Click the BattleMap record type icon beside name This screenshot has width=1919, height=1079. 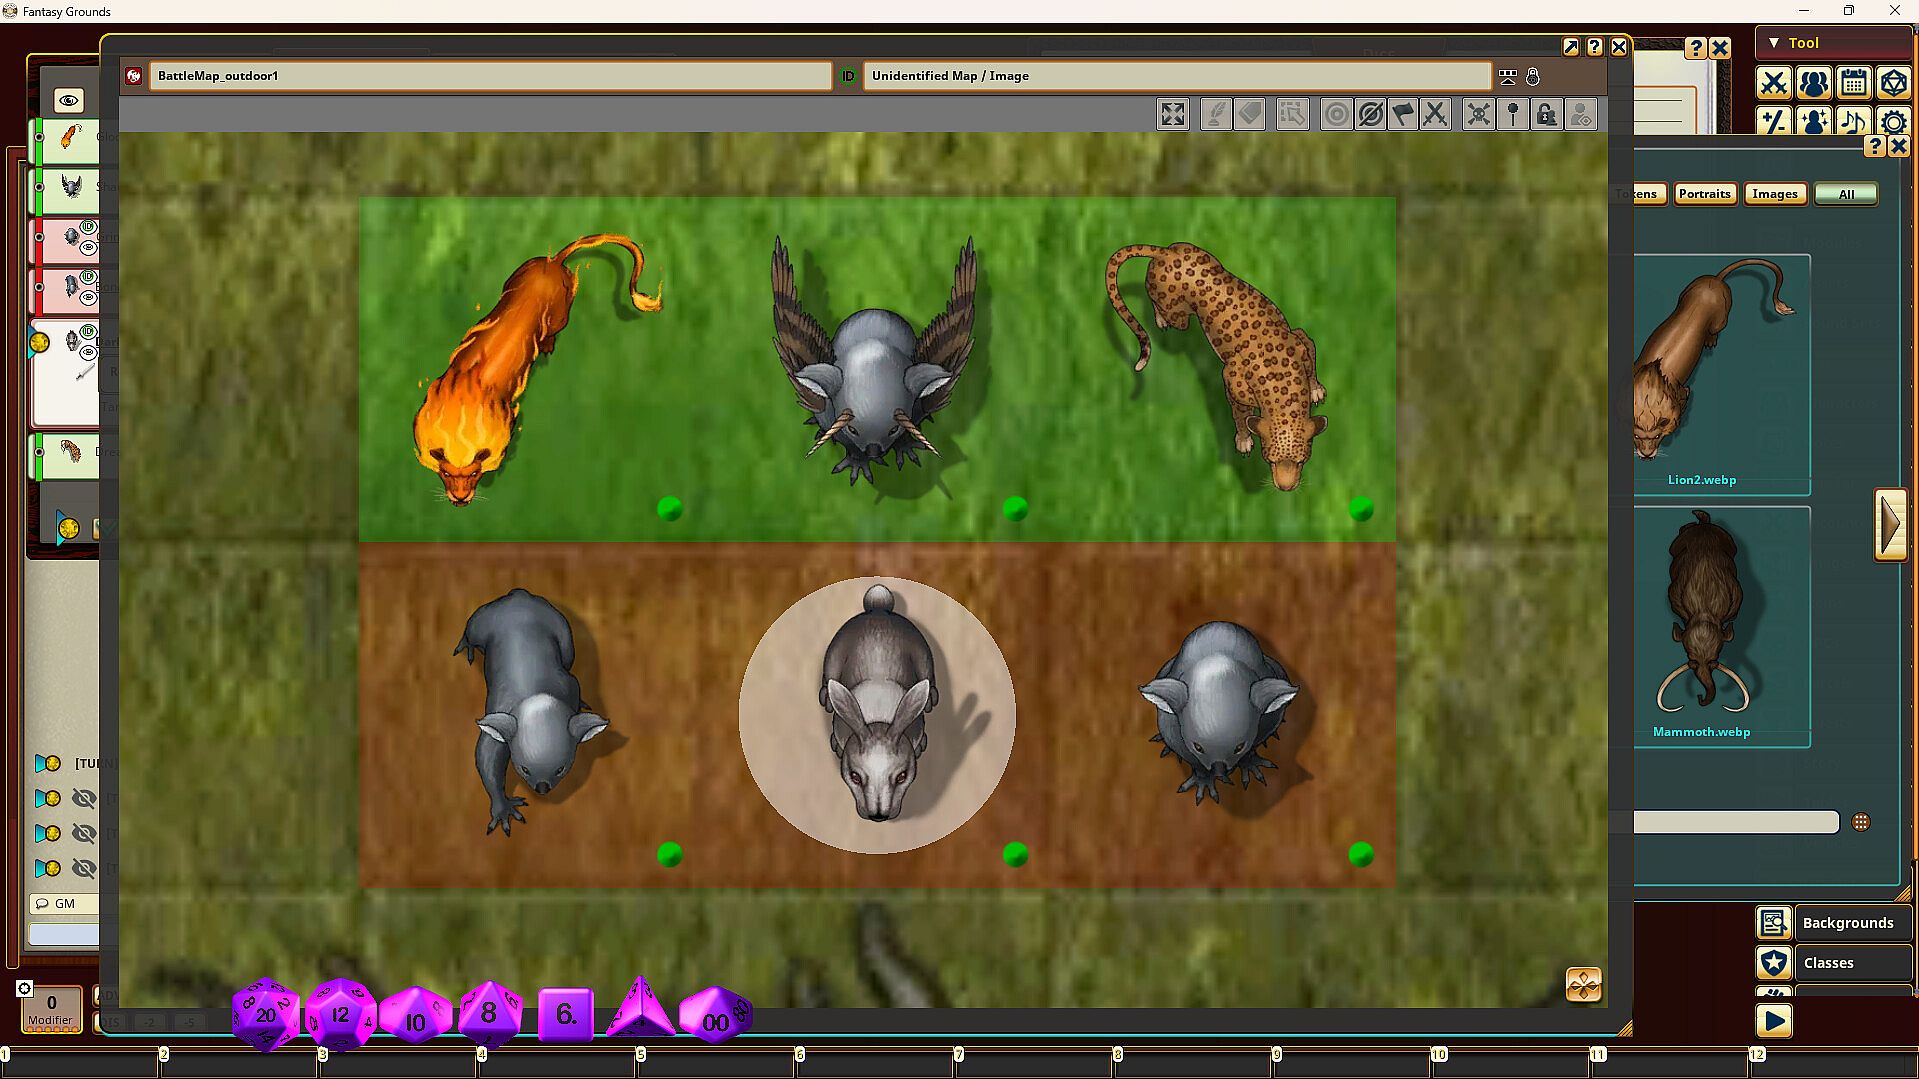click(x=134, y=76)
